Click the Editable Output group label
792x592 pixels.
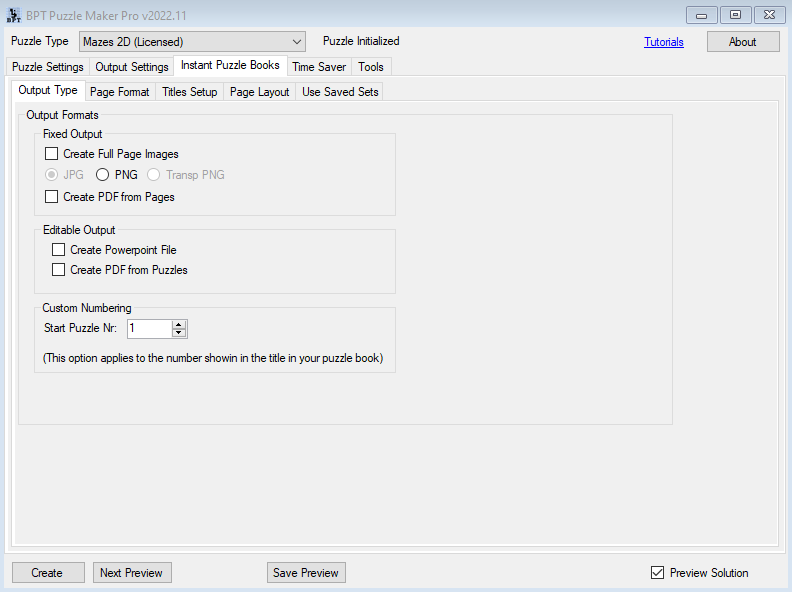click(x=79, y=230)
